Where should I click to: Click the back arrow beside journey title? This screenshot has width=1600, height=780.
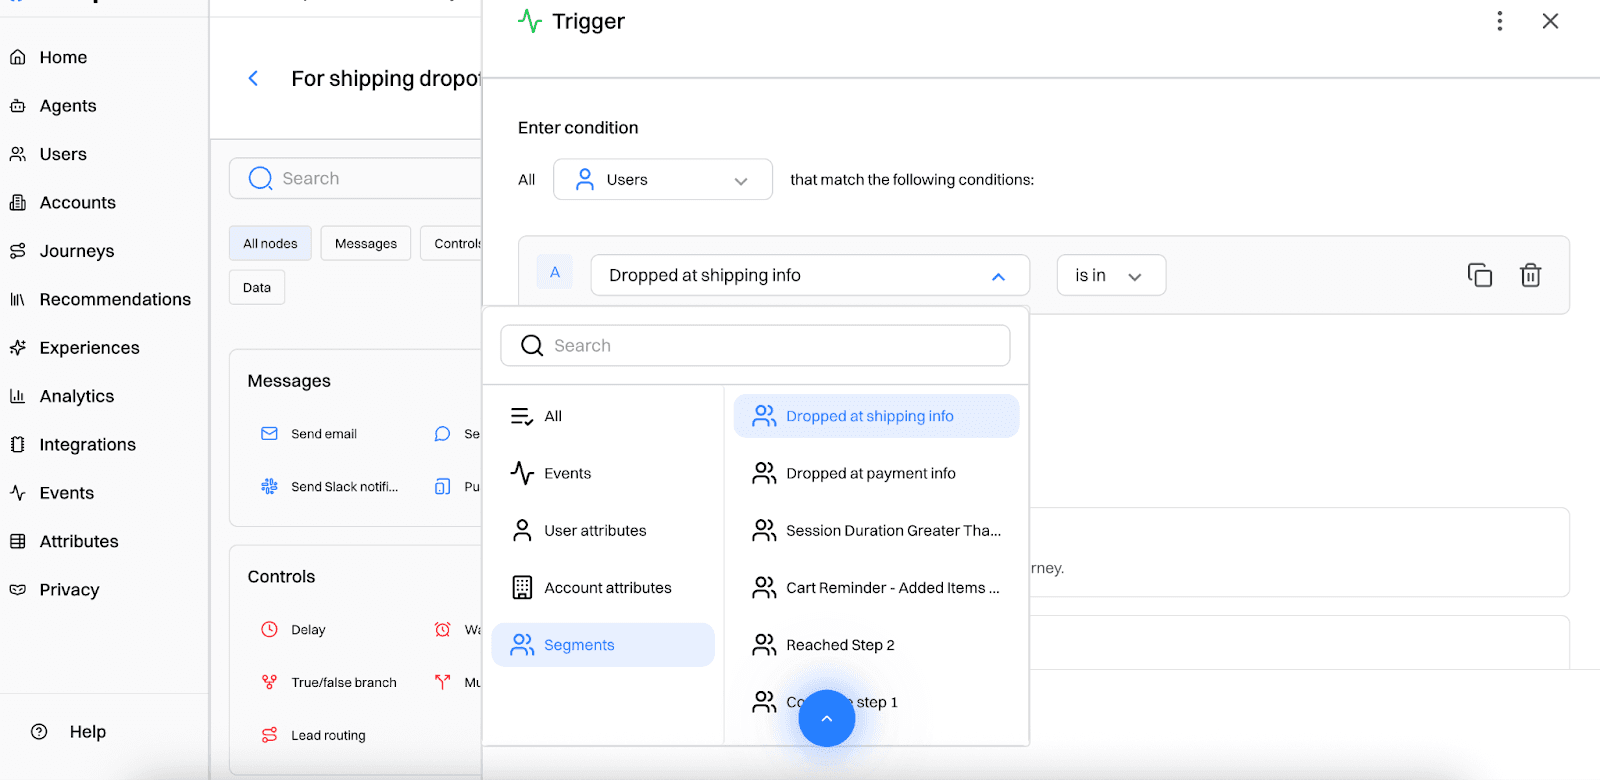[254, 78]
